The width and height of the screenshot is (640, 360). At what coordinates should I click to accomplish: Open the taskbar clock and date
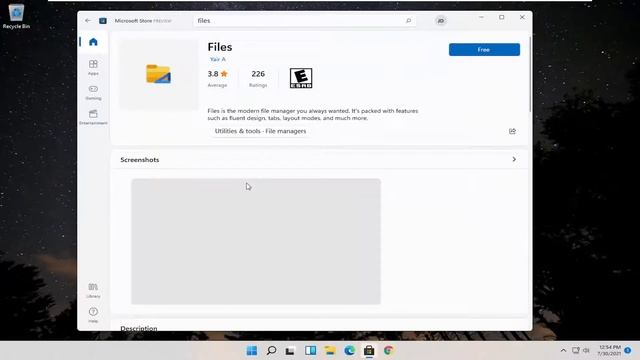(x=610, y=351)
